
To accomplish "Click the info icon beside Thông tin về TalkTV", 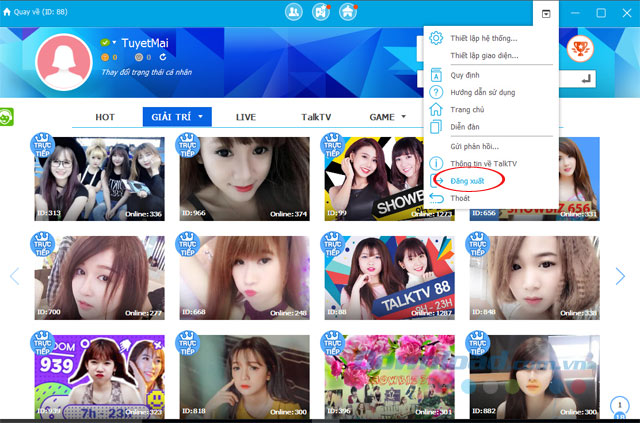I will click(436, 163).
